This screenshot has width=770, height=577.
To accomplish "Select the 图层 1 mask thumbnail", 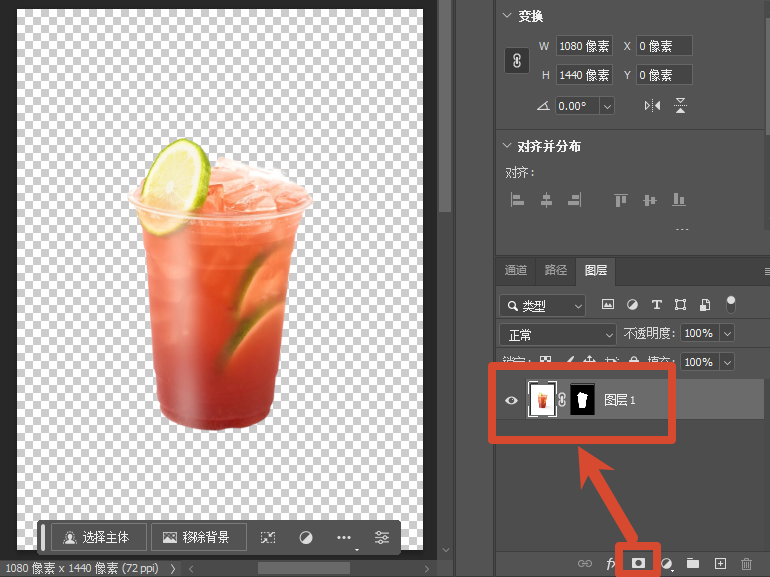I will pyautogui.click(x=582, y=400).
